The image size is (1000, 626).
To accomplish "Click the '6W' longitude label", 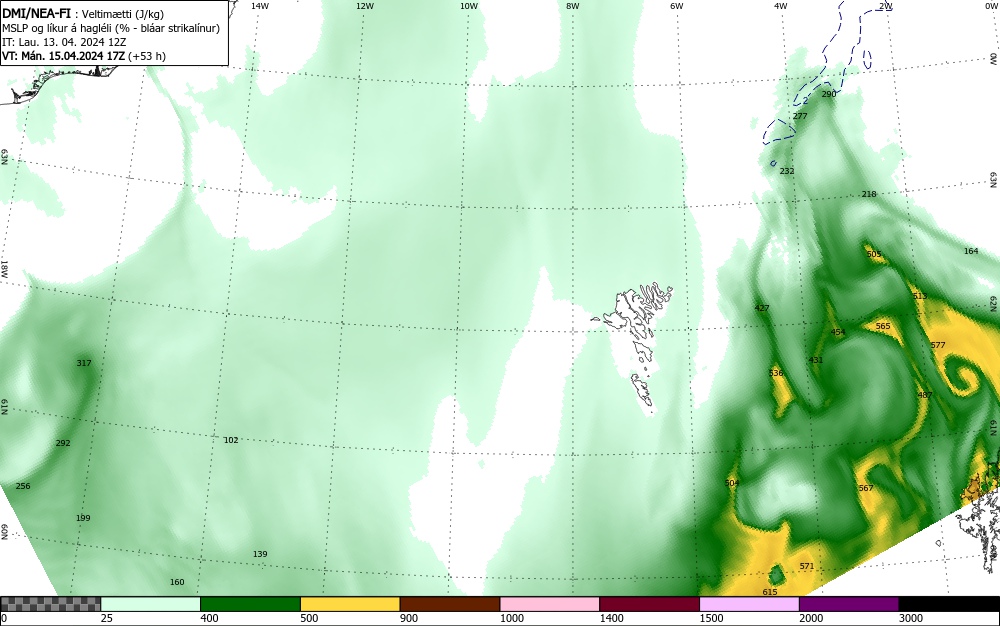I will (677, 6).
